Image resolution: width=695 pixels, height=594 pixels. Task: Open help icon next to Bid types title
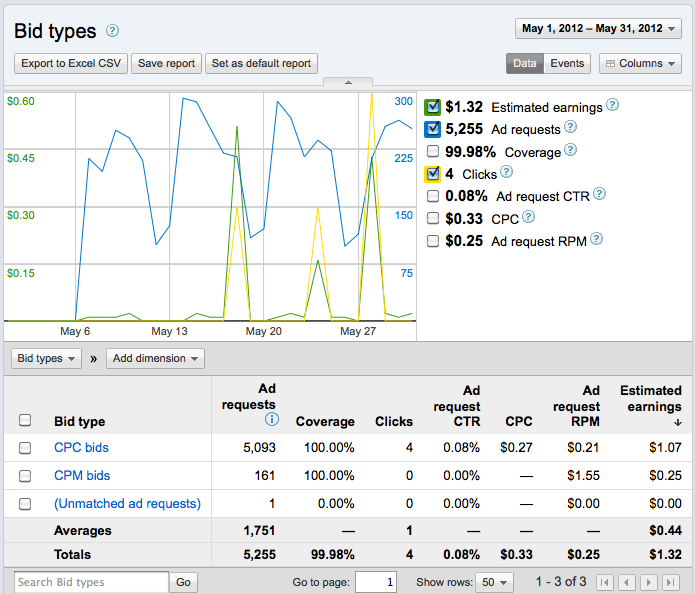(113, 31)
